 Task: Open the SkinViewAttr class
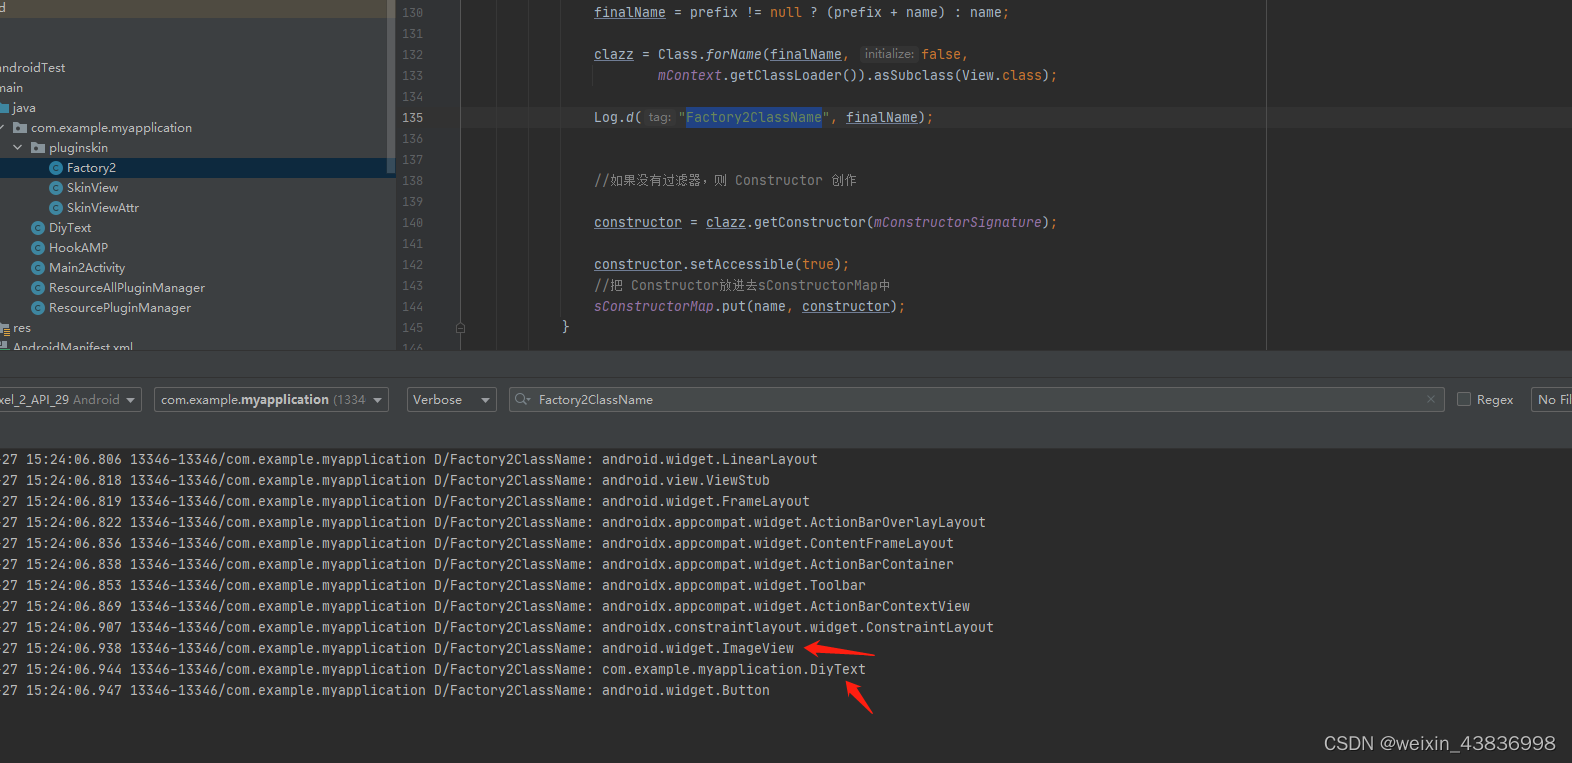click(x=103, y=208)
